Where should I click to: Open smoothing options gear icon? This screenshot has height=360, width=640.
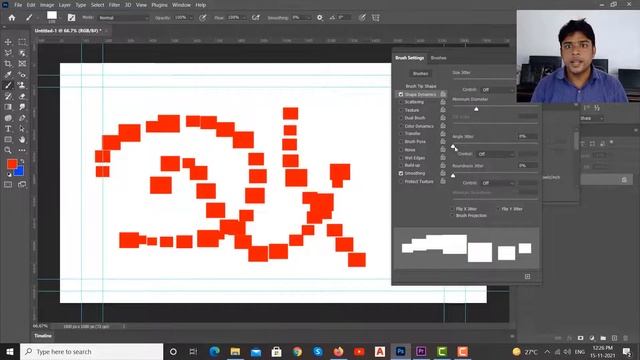[x=320, y=18]
